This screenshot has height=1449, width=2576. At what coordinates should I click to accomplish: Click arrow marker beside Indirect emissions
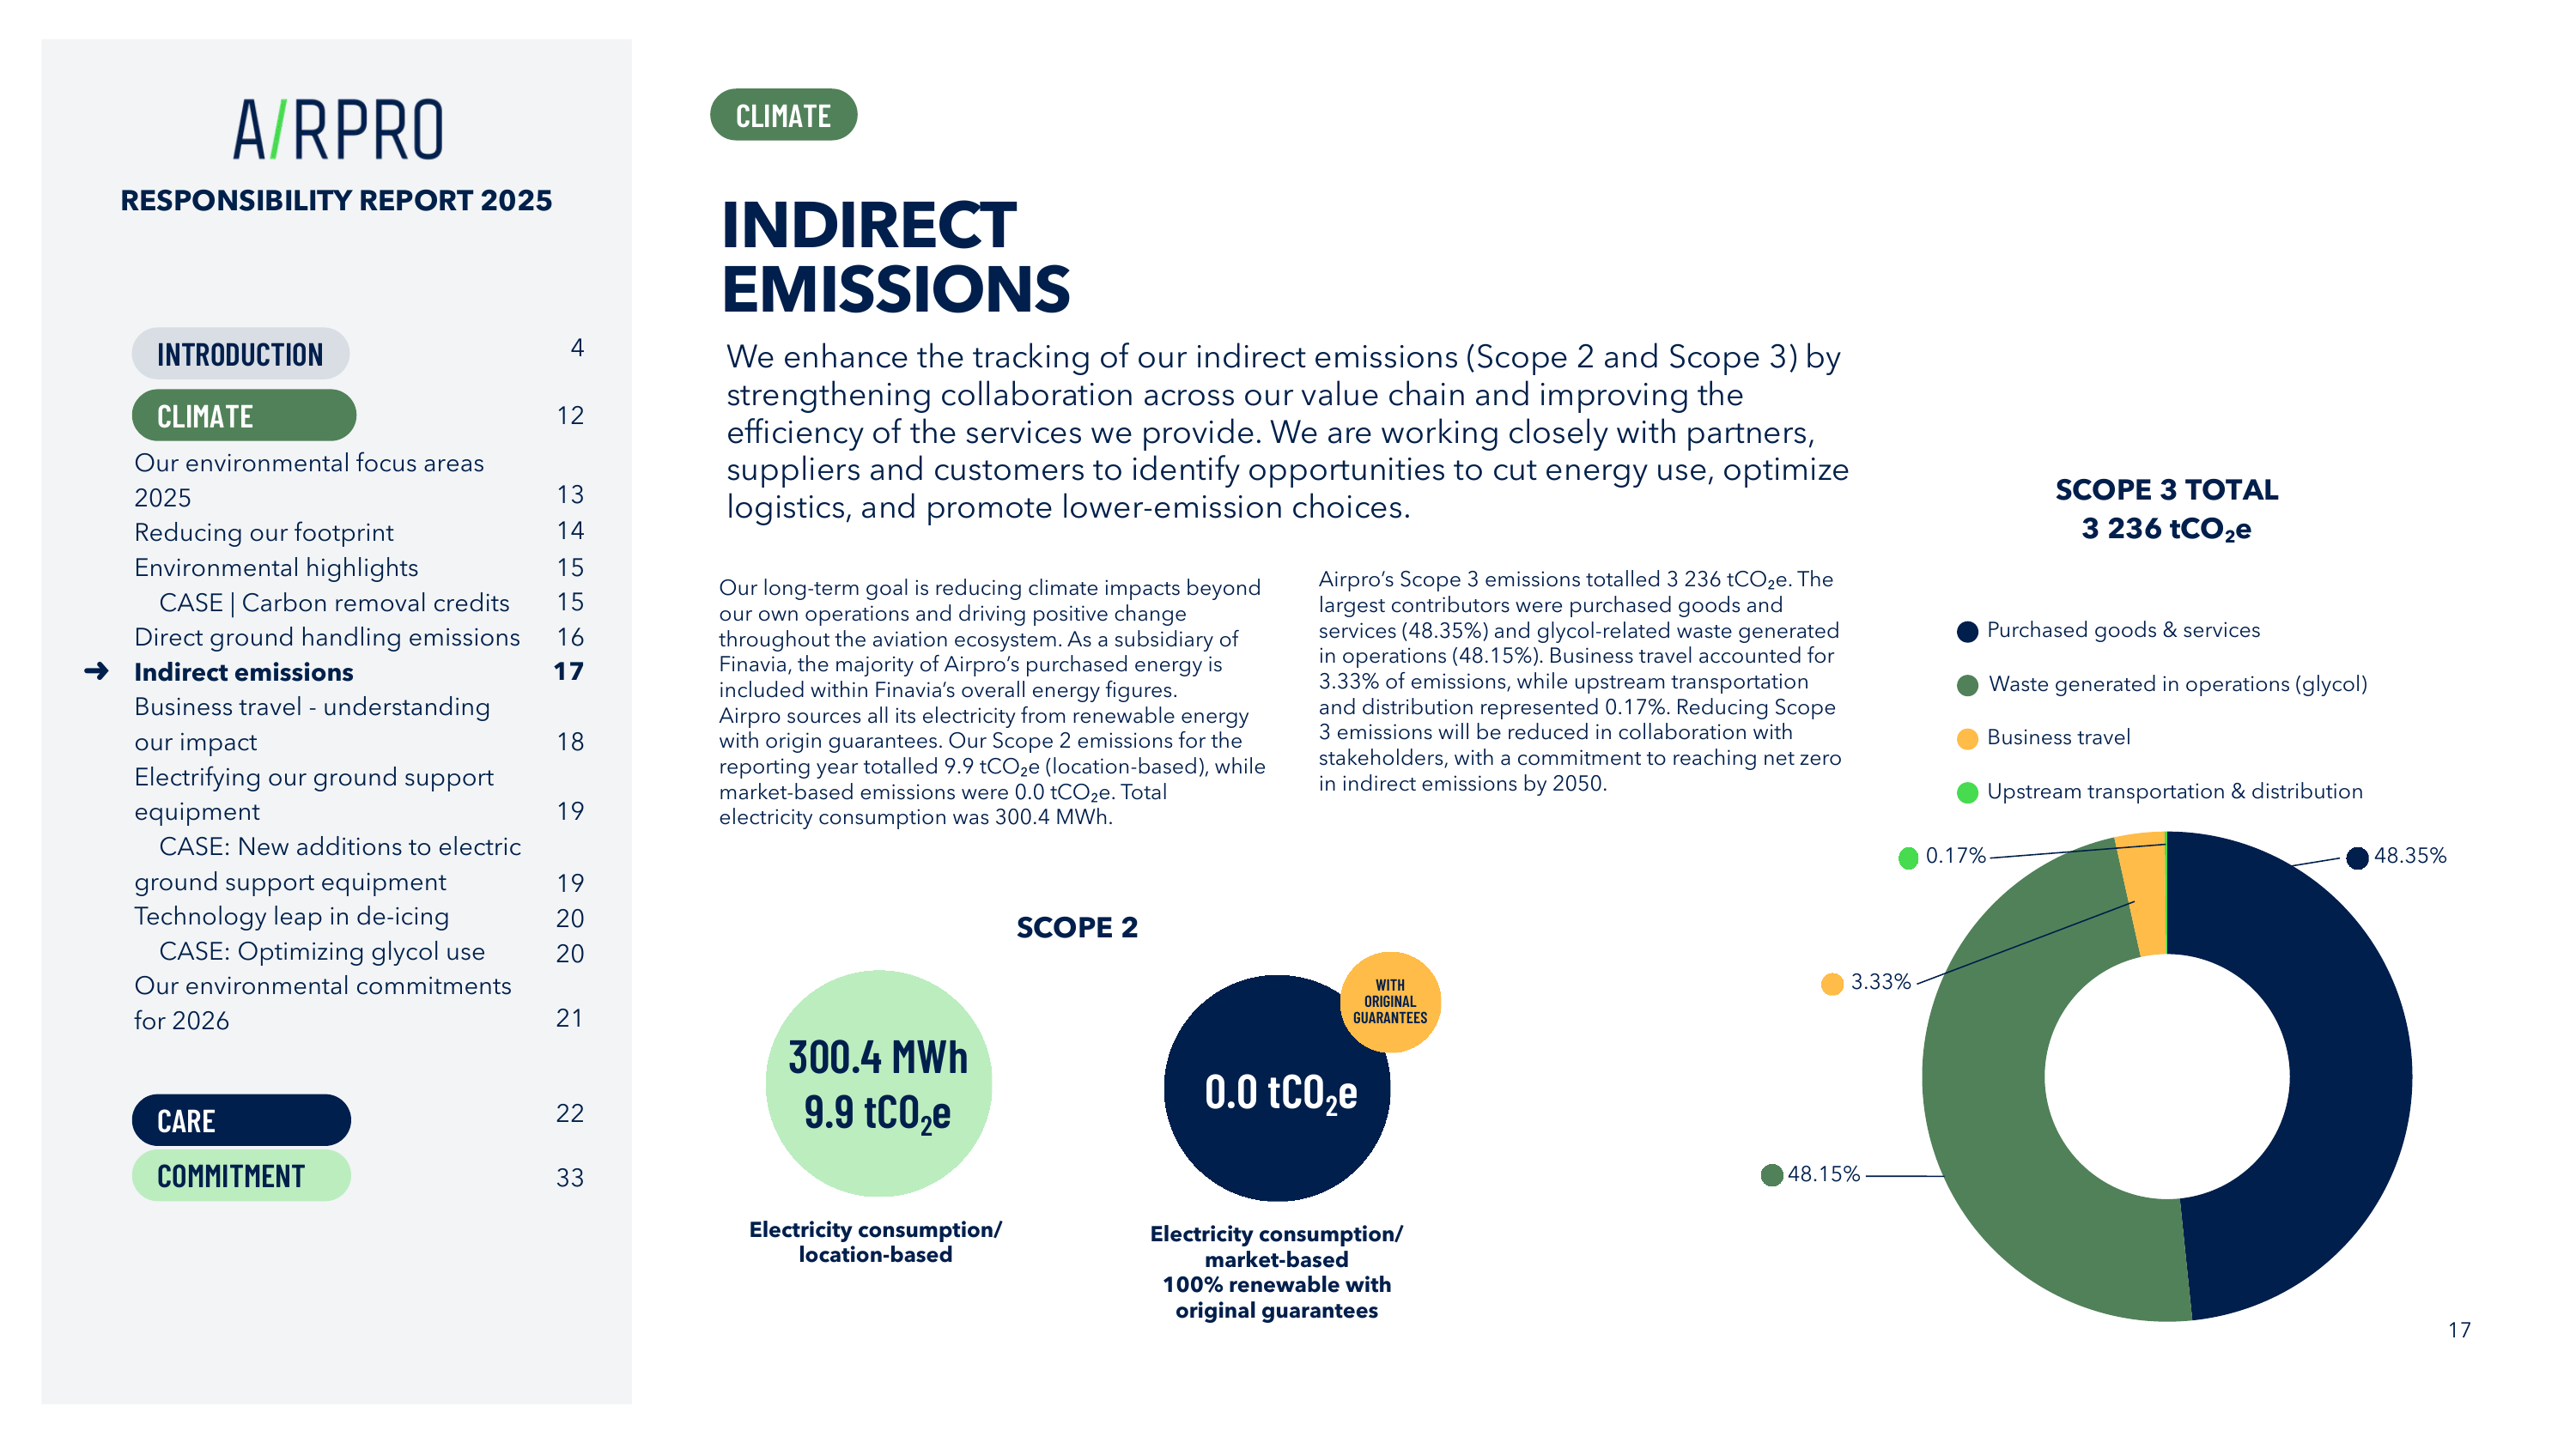point(96,671)
